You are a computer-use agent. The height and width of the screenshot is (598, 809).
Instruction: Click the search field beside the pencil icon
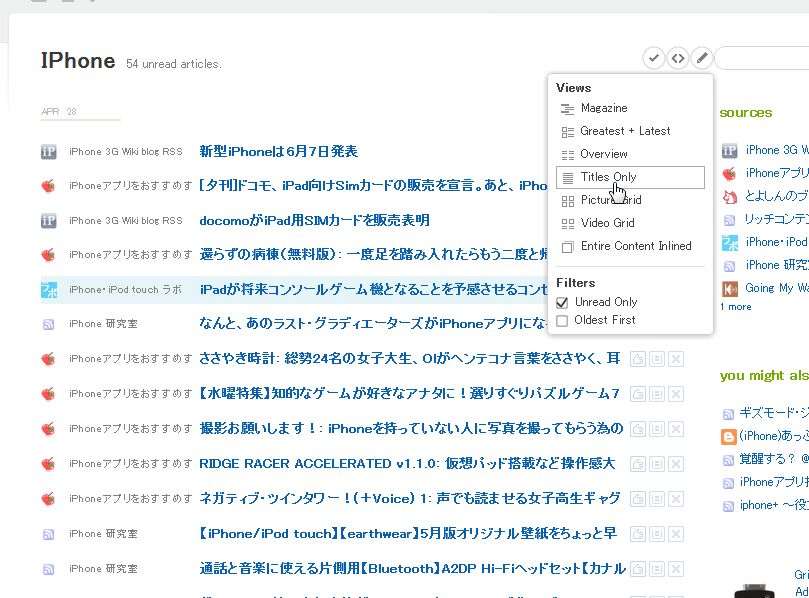[762, 58]
